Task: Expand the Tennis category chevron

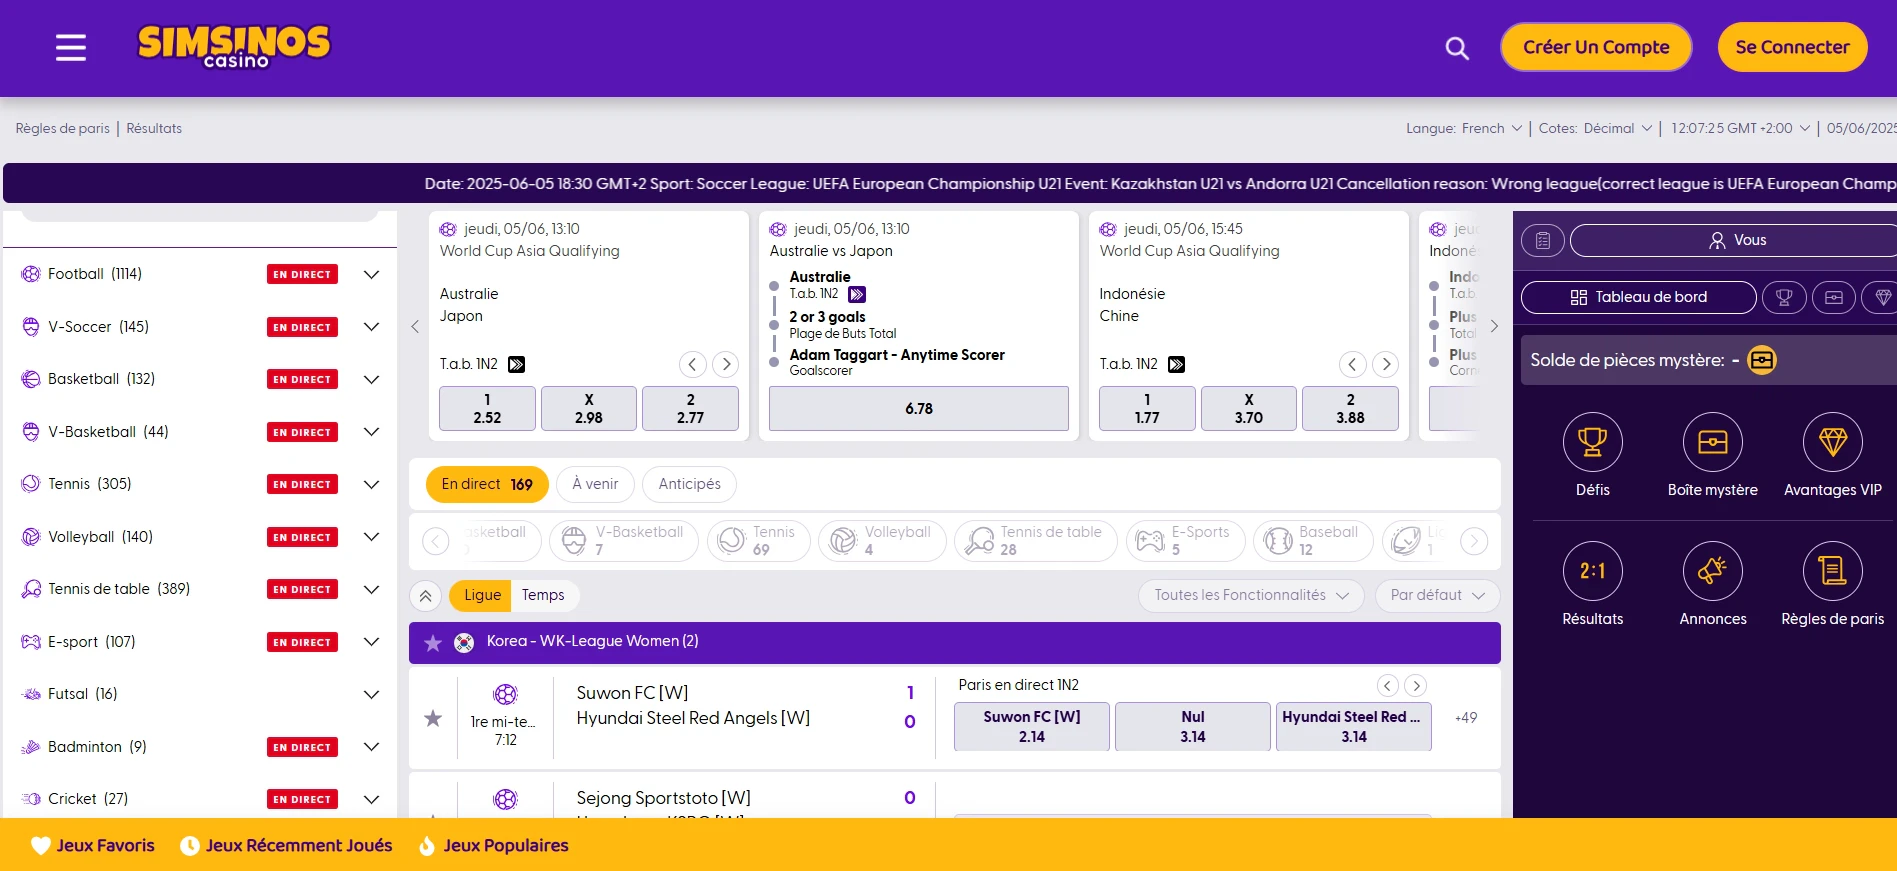Action: click(x=372, y=484)
